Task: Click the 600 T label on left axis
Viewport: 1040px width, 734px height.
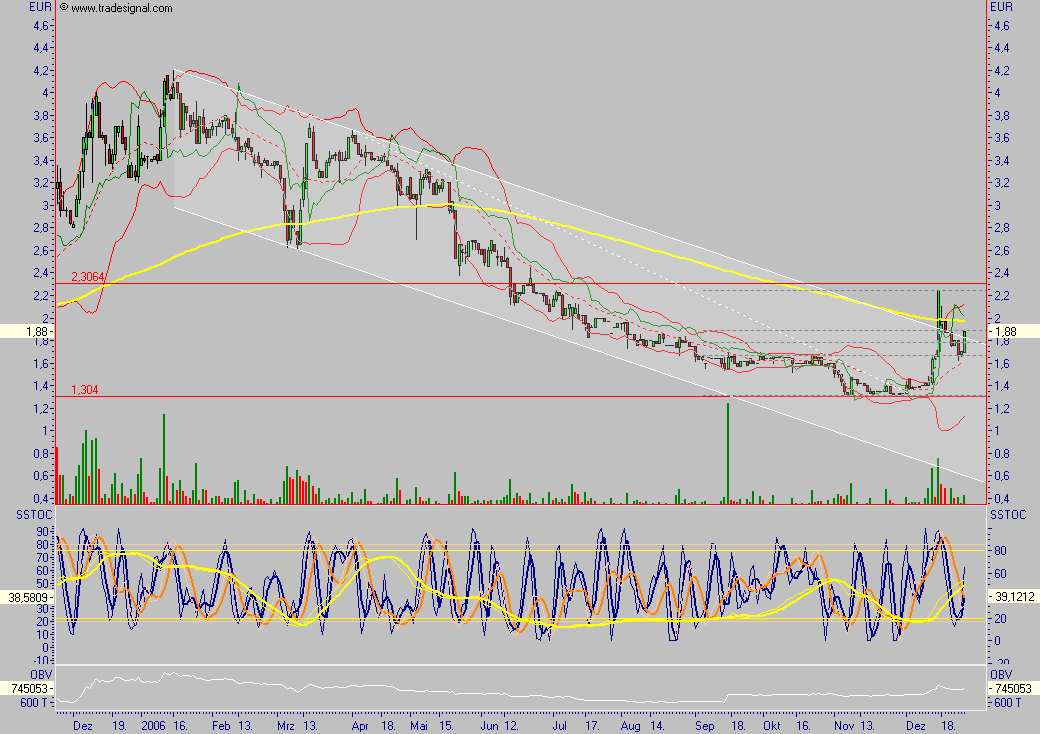Action: point(34,703)
